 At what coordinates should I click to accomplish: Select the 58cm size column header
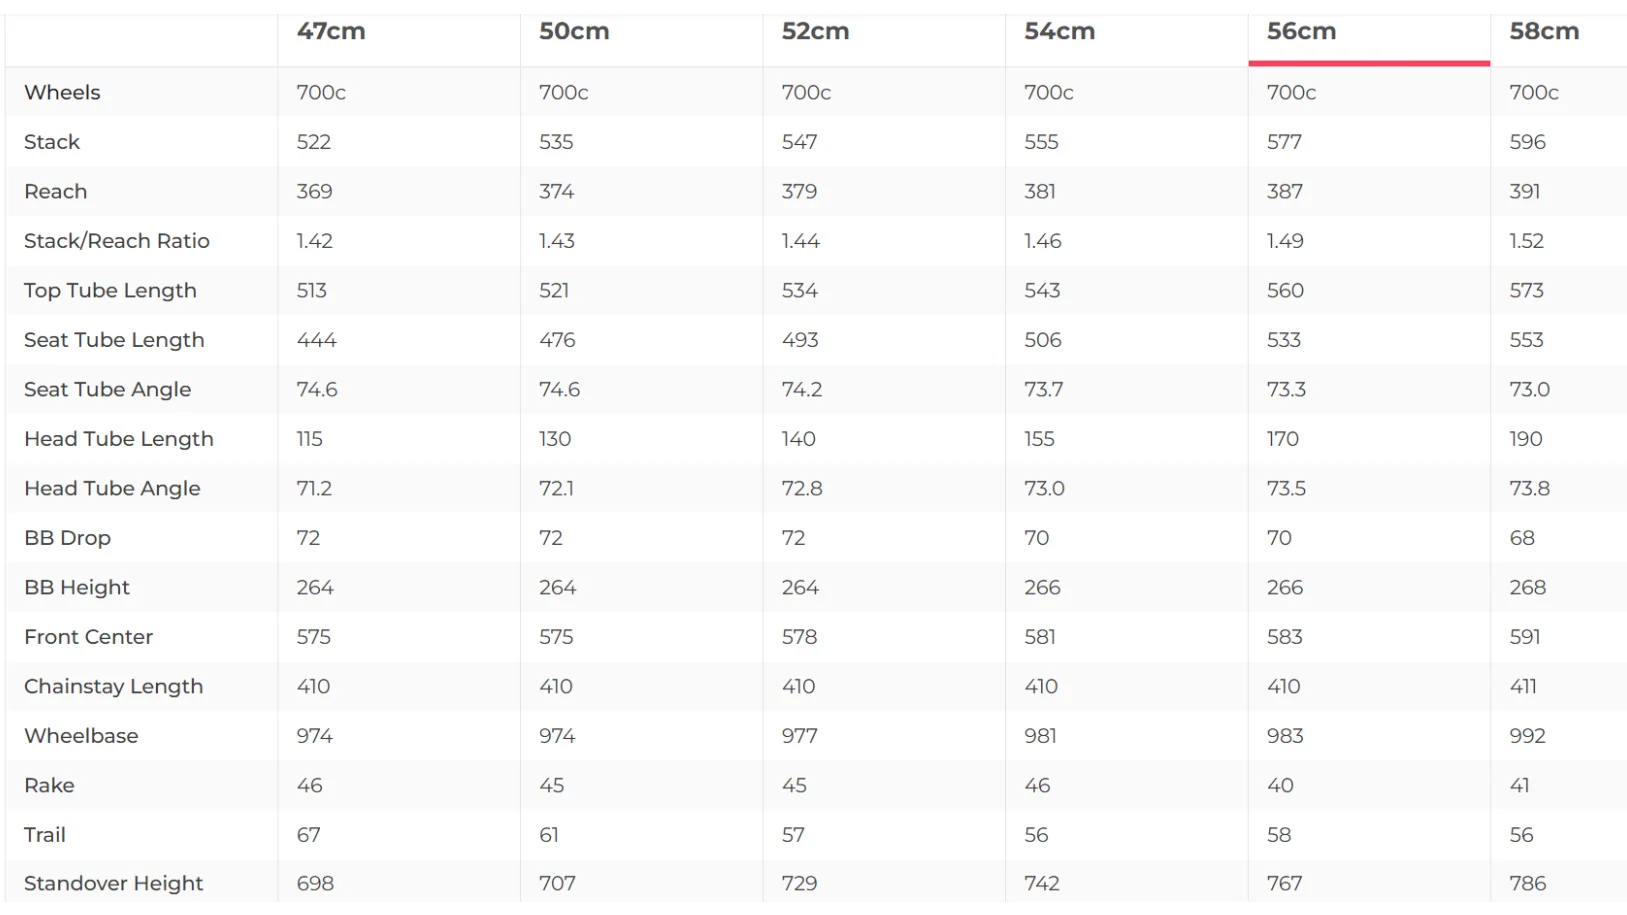(1544, 31)
